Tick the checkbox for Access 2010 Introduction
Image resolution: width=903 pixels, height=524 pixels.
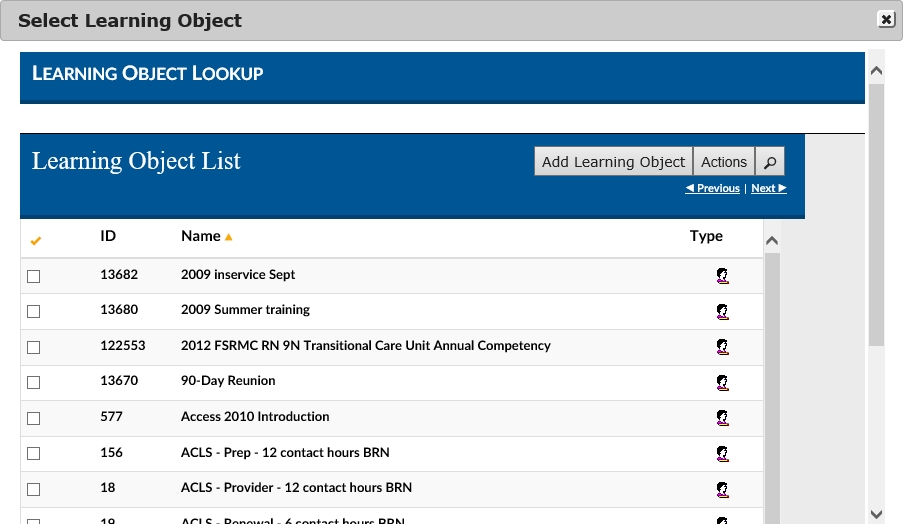[34, 418]
